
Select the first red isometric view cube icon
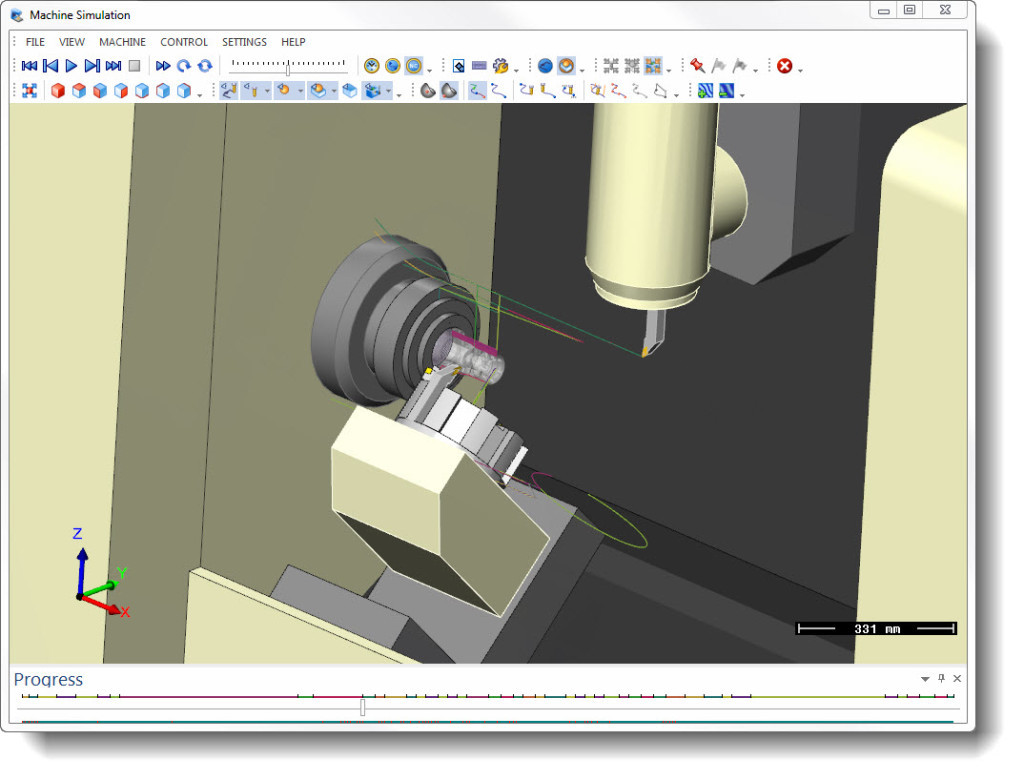click(x=56, y=90)
